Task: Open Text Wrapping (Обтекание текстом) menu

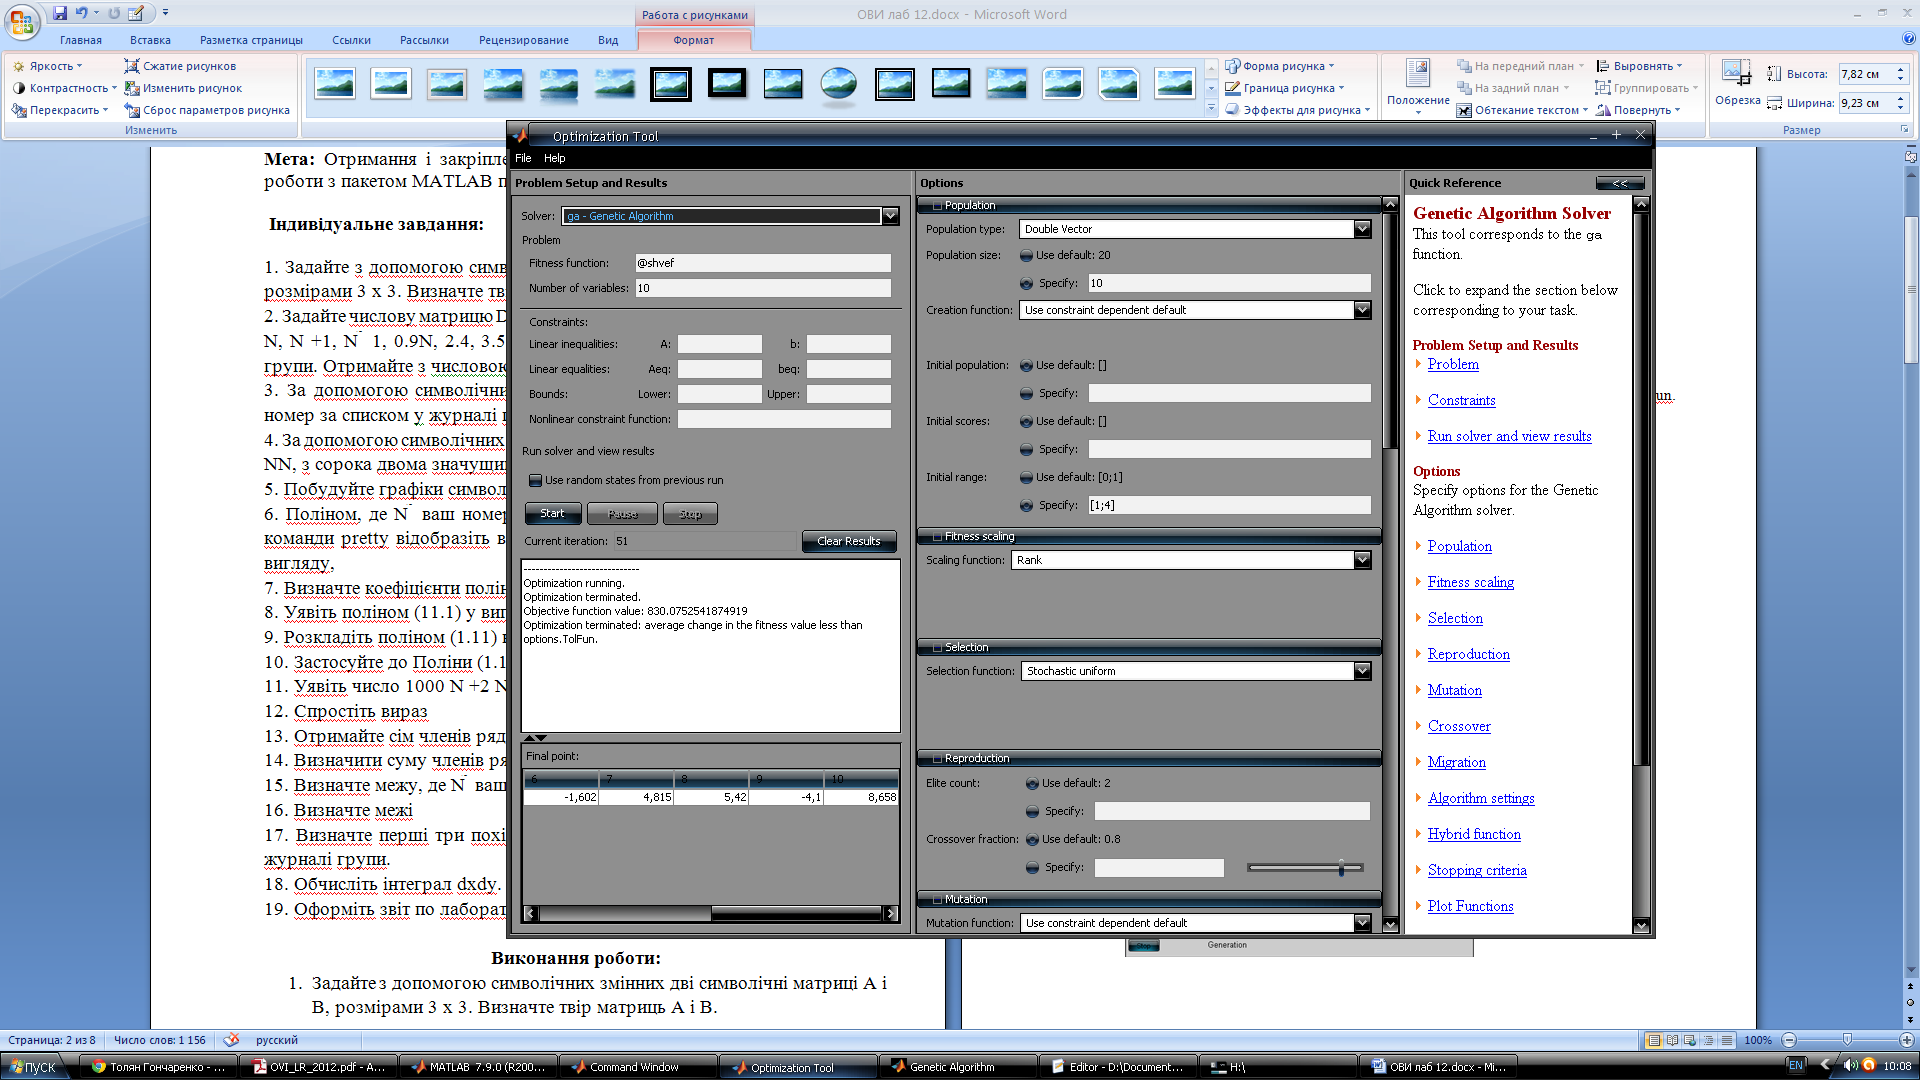Action: pos(1523,110)
